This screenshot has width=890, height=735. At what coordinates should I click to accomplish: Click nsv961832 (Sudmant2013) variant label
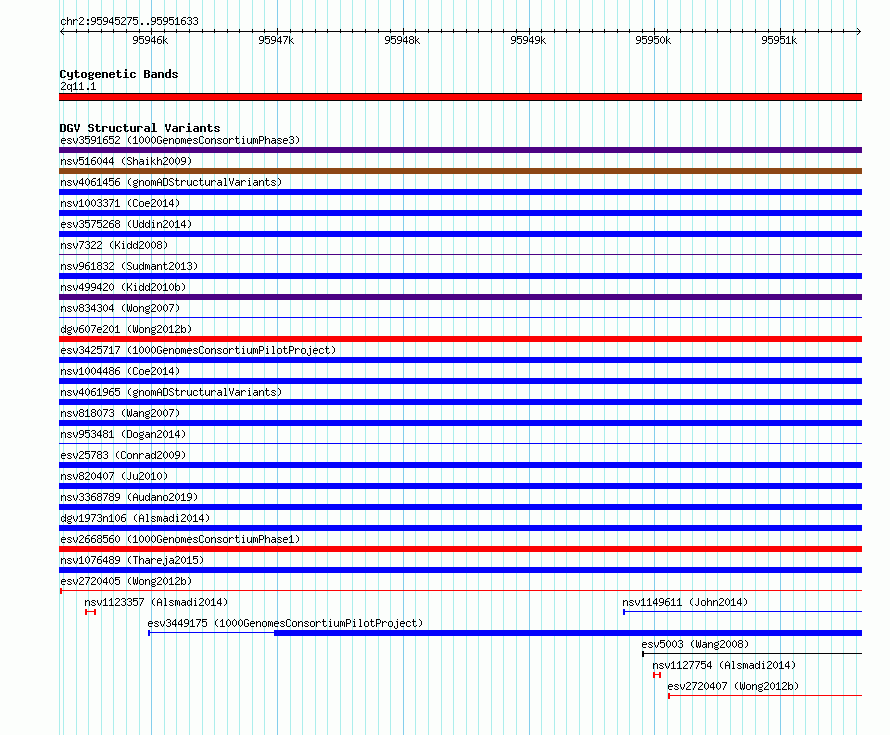pos(129,266)
